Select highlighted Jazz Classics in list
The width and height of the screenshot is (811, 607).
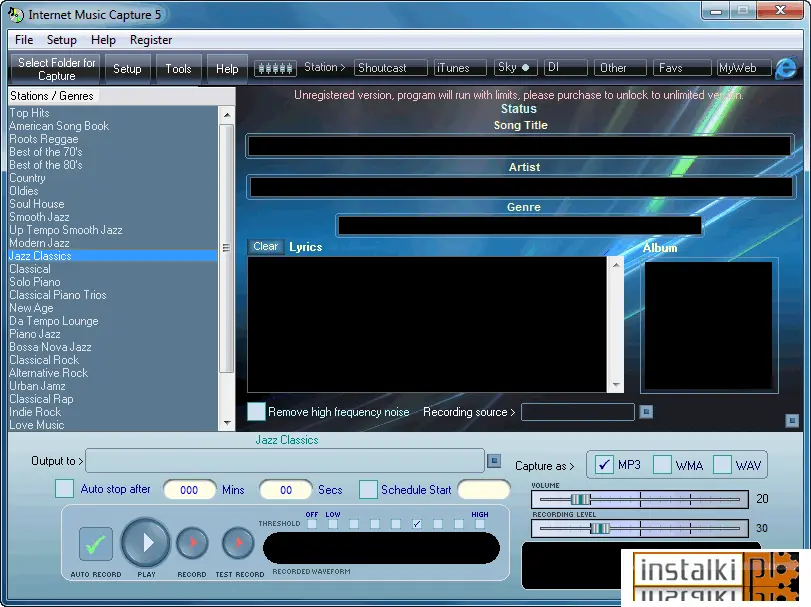tap(113, 255)
